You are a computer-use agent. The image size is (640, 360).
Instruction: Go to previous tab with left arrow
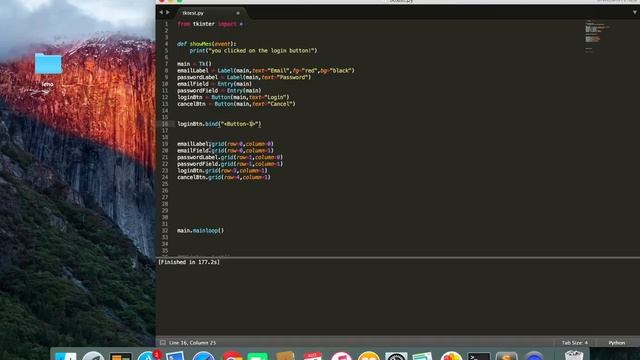click(x=161, y=12)
